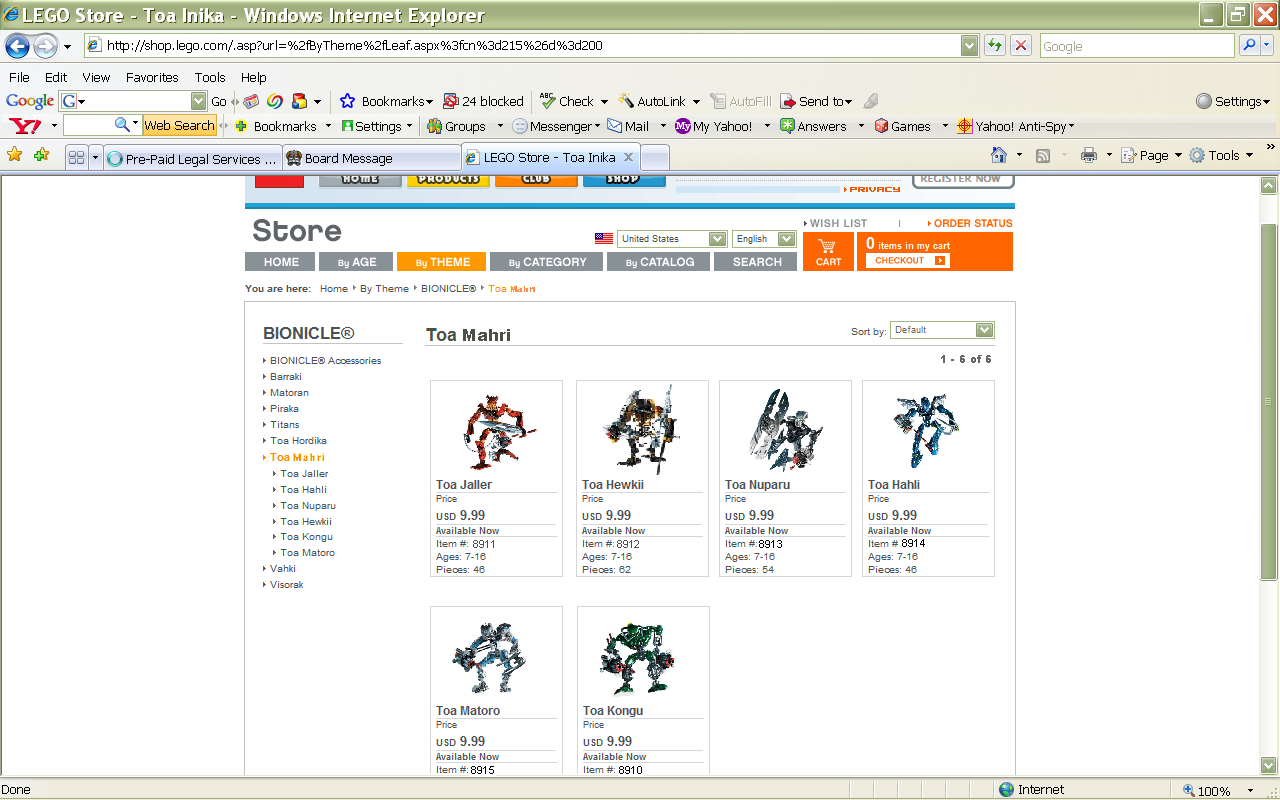This screenshot has height=800, width=1280.
Task: Stop page loading with the red X icon
Action: coord(1020,46)
